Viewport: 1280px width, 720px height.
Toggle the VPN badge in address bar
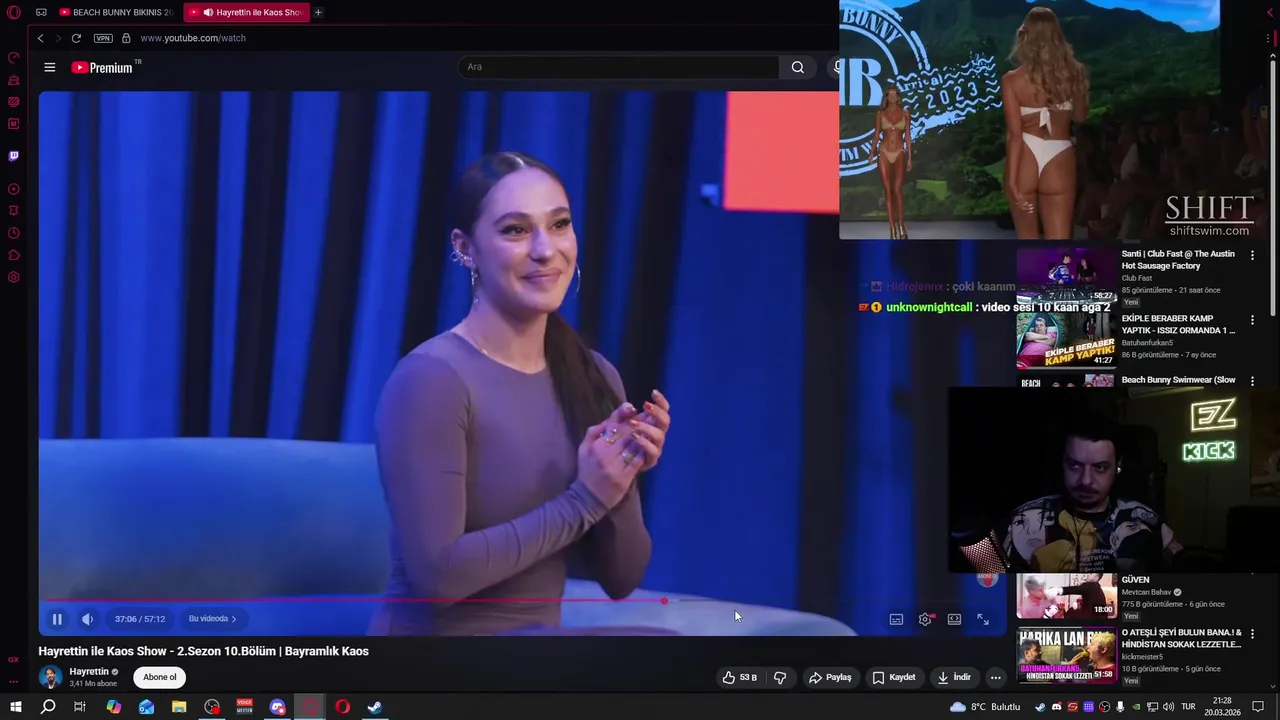[x=103, y=38]
